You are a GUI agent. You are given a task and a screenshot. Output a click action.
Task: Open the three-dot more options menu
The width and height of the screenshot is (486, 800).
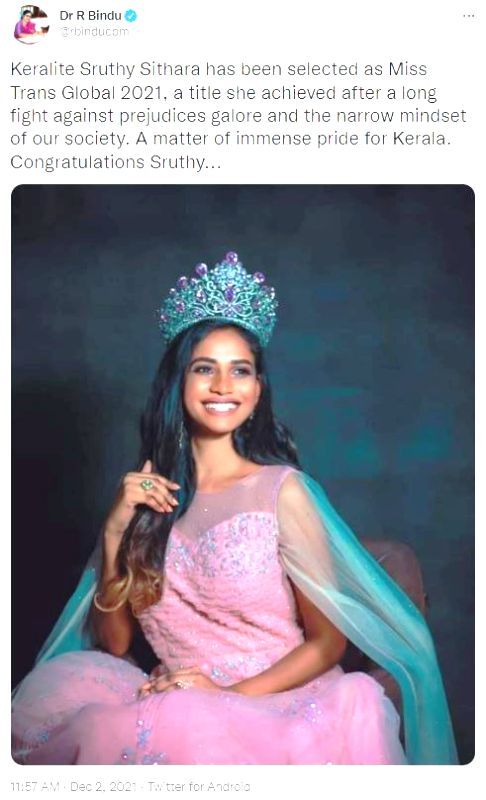pyautogui.click(x=468, y=16)
